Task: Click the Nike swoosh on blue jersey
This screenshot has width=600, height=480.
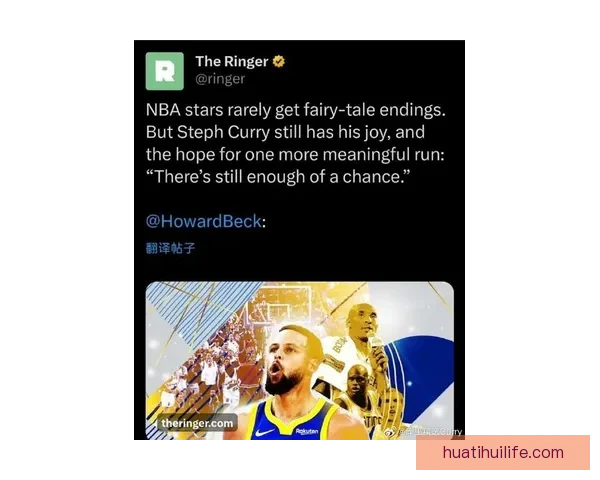Action: 266,433
